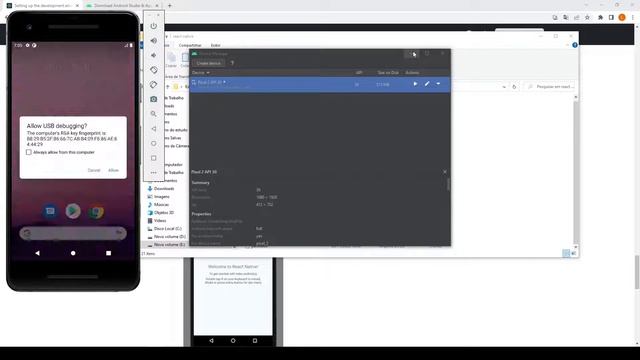Image resolution: width=640 pixels, height=360 pixels.
Task: Open the actions dropdown arrow for Pixel 2 API 30
Action: 438,84
